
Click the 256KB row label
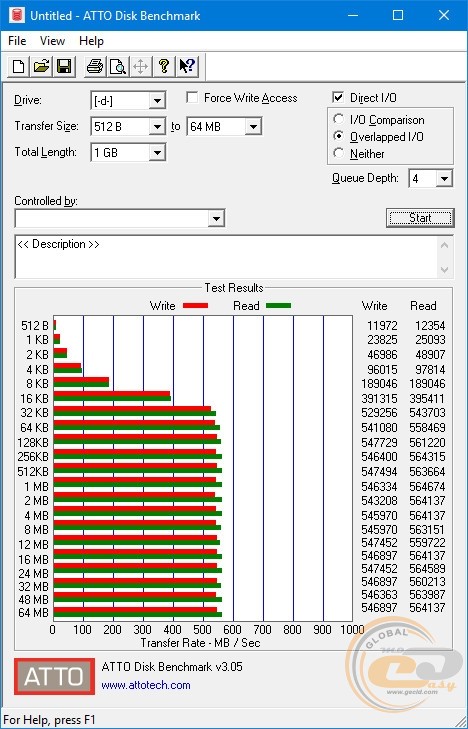pos(33,457)
